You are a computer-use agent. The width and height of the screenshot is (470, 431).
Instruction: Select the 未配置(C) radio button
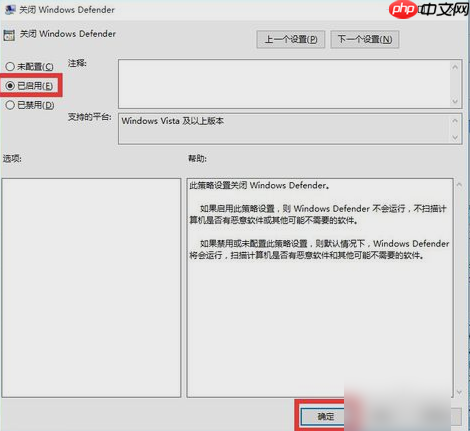pyautogui.click(x=29, y=67)
